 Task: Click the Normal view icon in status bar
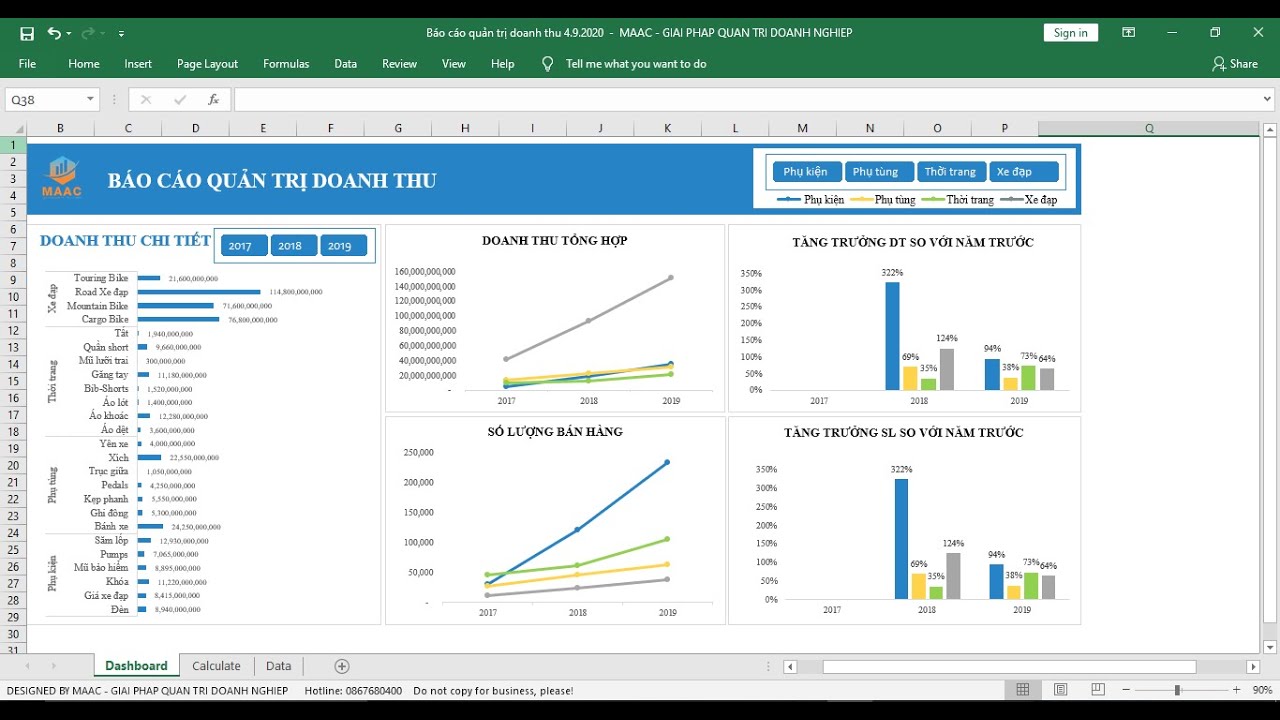pyautogui.click(x=1023, y=690)
